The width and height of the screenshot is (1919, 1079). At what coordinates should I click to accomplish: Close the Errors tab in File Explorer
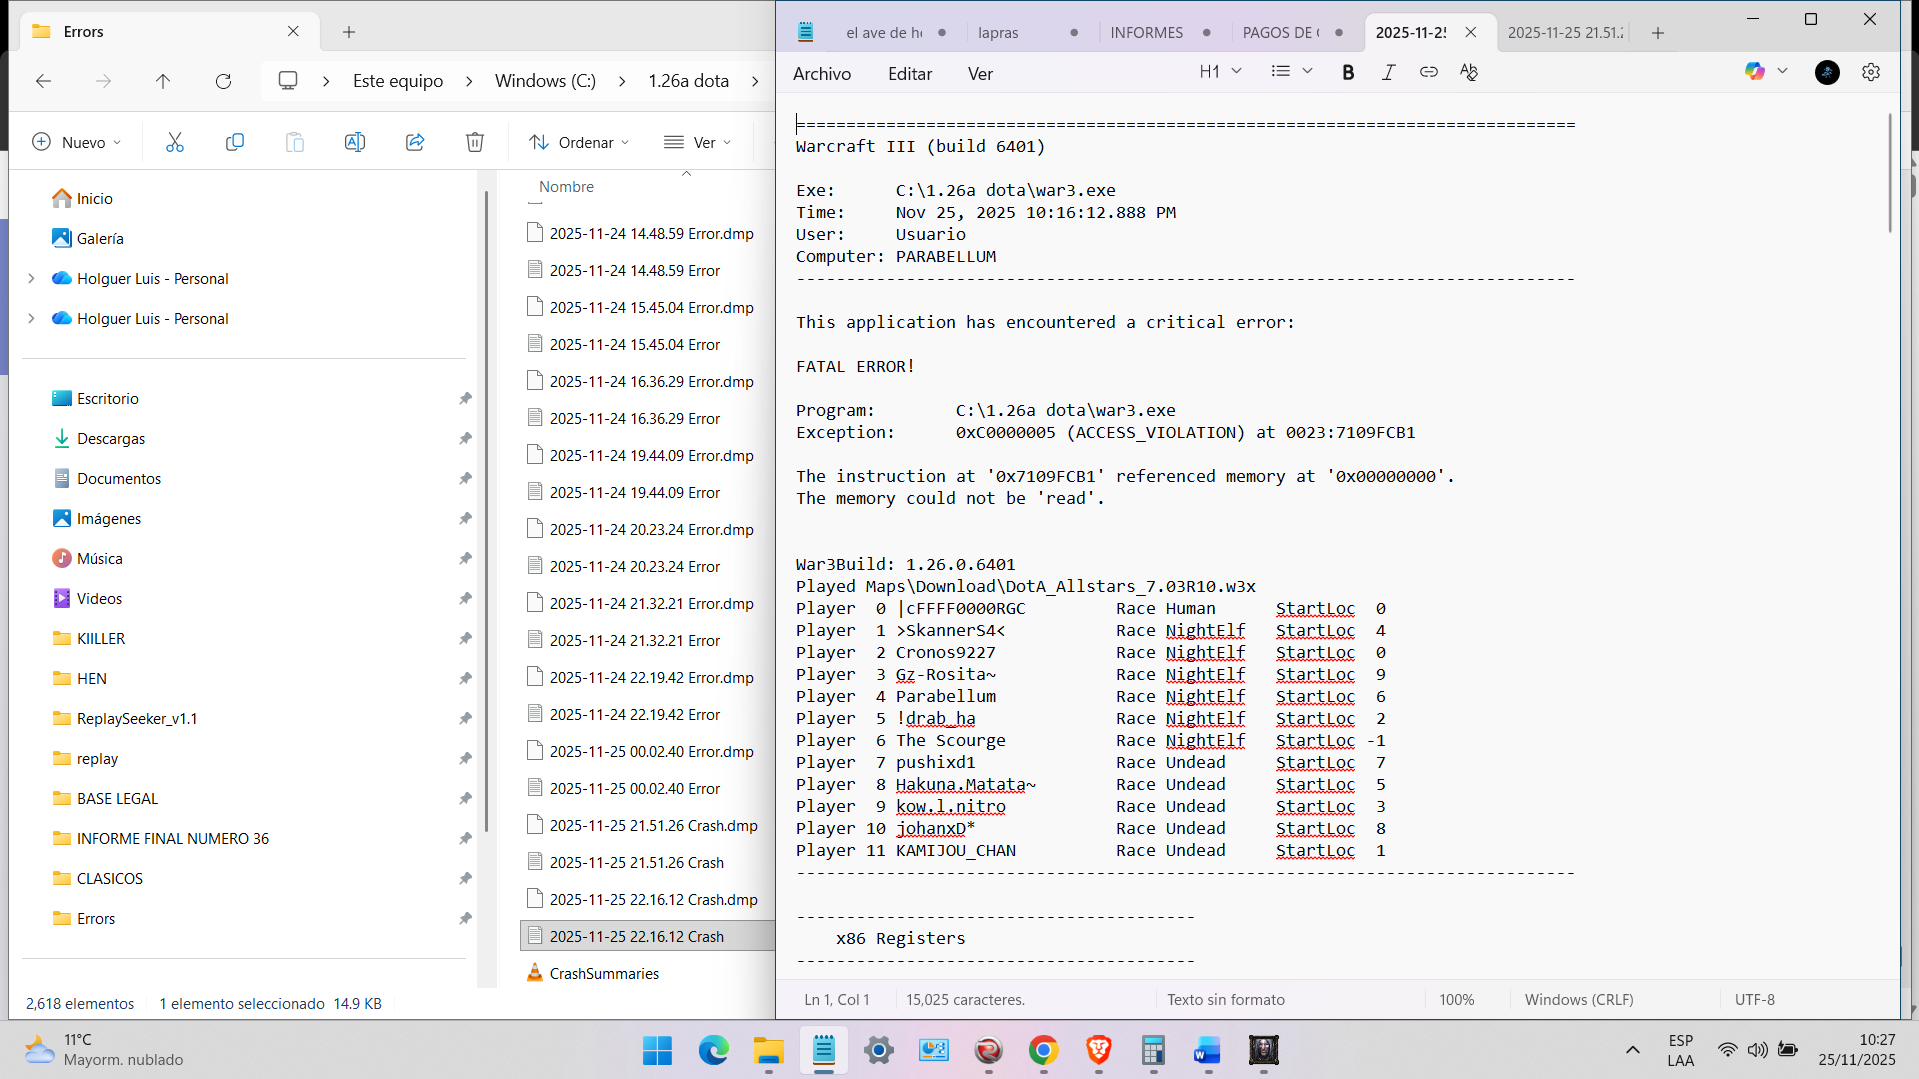point(293,32)
